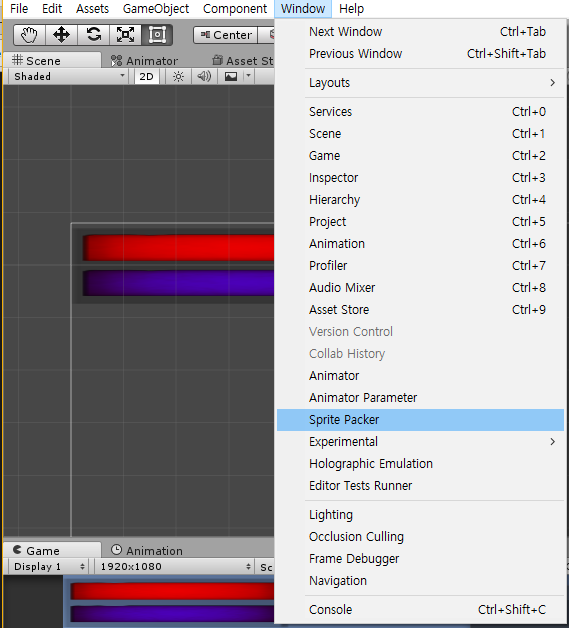Open Display 1 dropdown in Game view

[48, 566]
